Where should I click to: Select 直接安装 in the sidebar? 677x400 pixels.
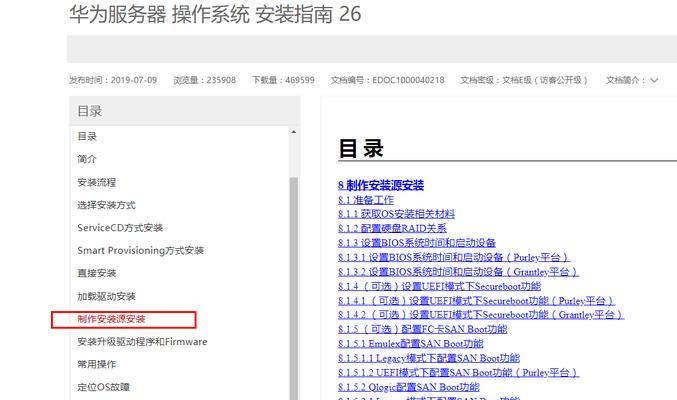coord(97,273)
